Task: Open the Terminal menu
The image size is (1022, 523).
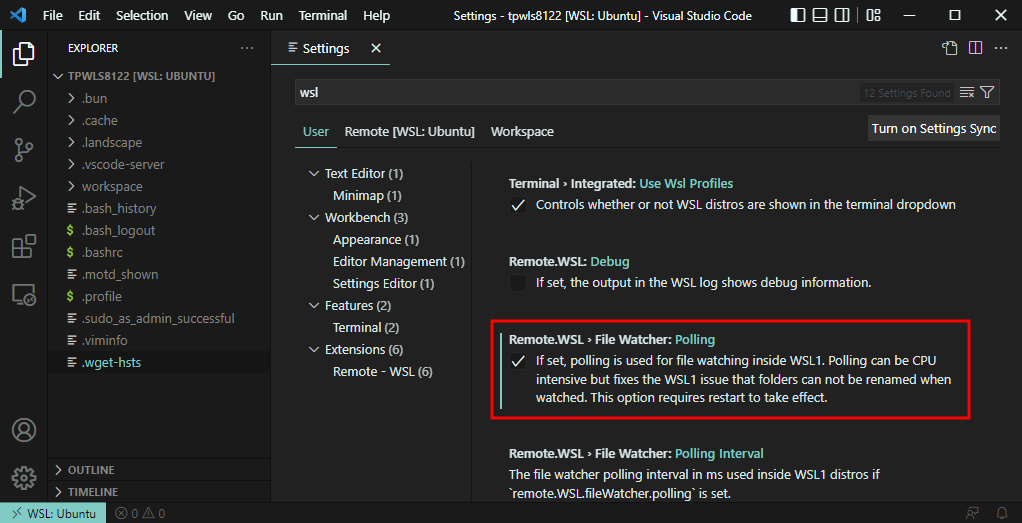Action: (323, 15)
